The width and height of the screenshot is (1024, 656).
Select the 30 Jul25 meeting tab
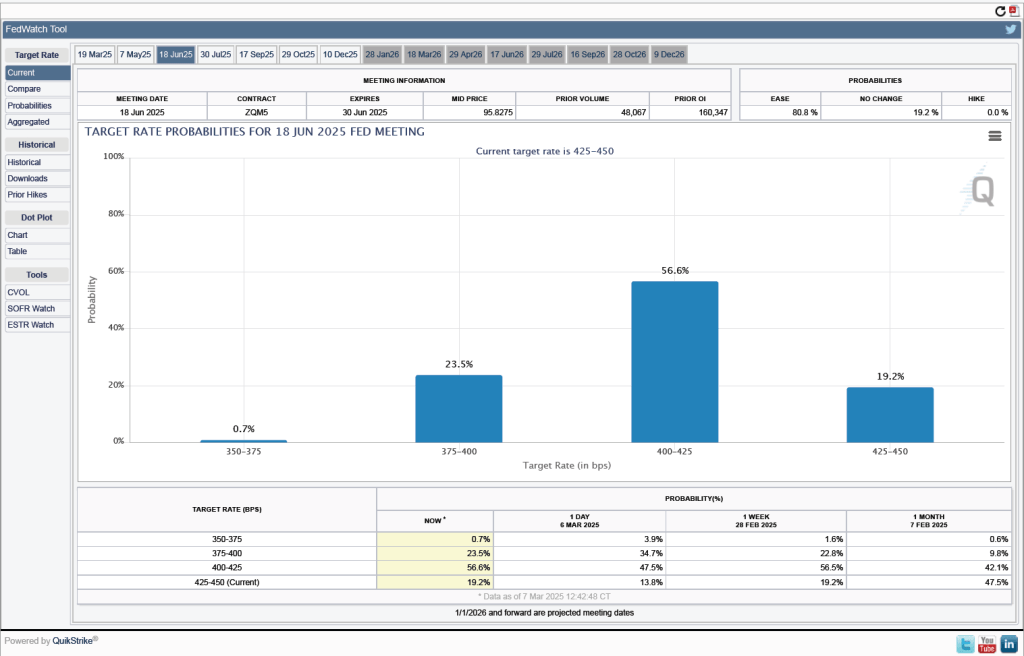click(215, 54)
